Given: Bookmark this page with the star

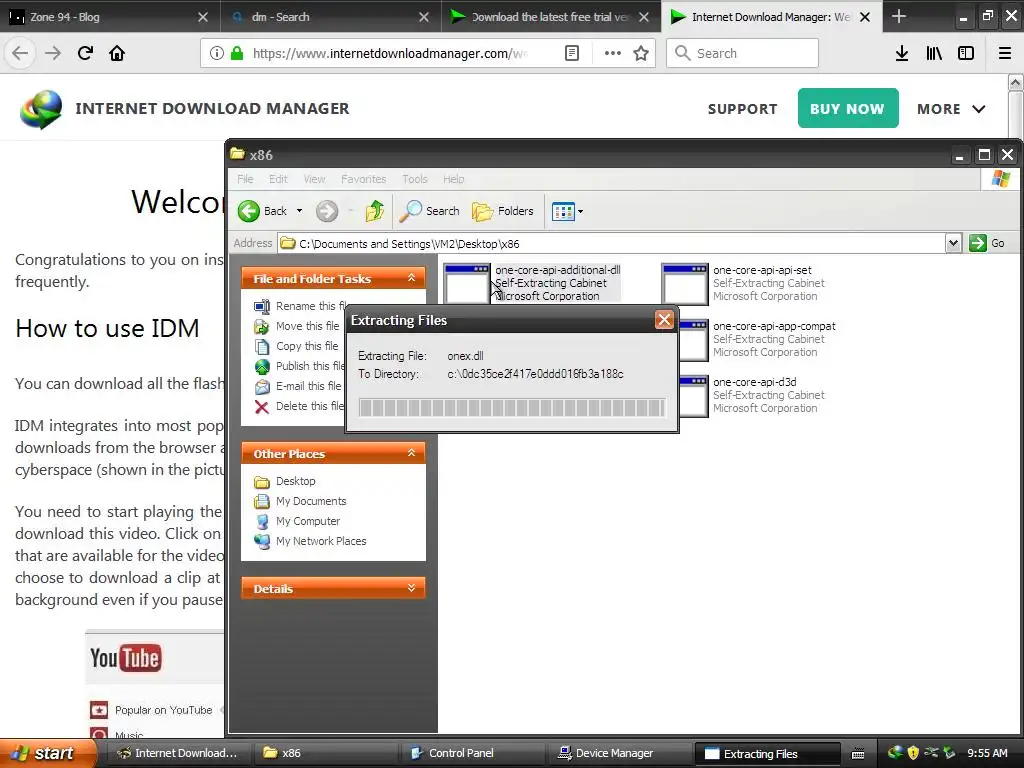Looking at the screenshot, I should pyautogui.click(x=641, y=53).
